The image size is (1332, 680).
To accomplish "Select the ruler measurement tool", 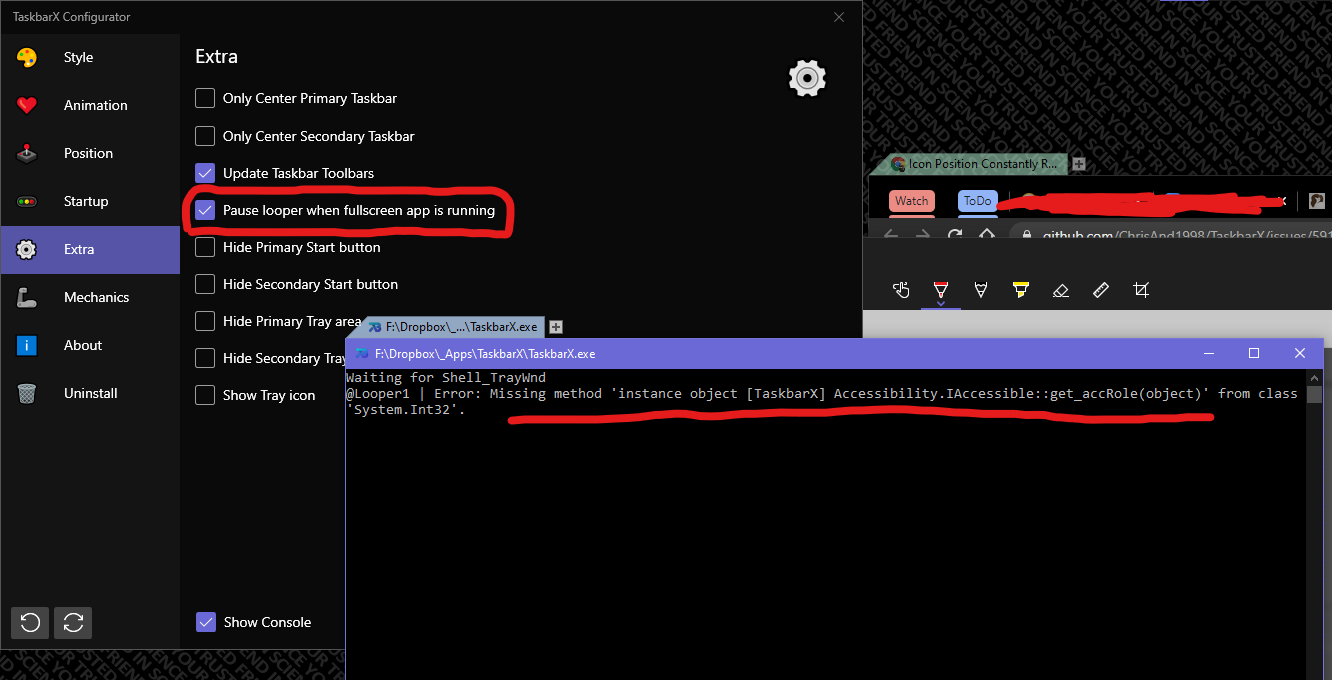I will tap(1101, 289).
